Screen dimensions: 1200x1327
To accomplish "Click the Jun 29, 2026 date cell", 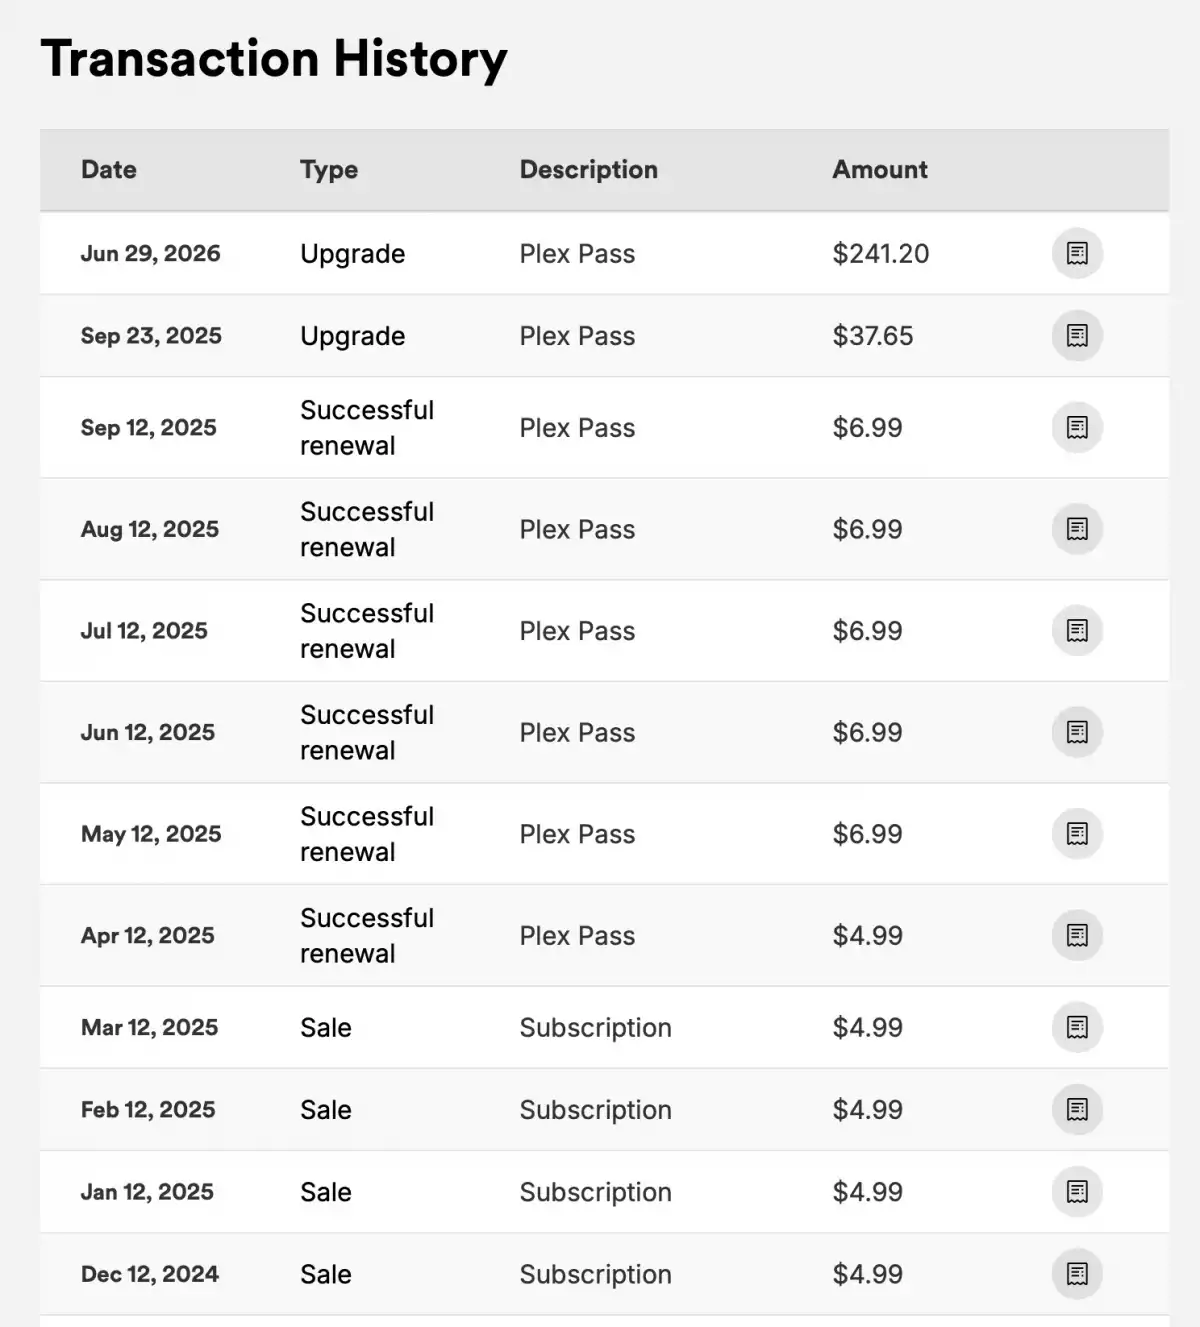I will [x=151, y=253].
